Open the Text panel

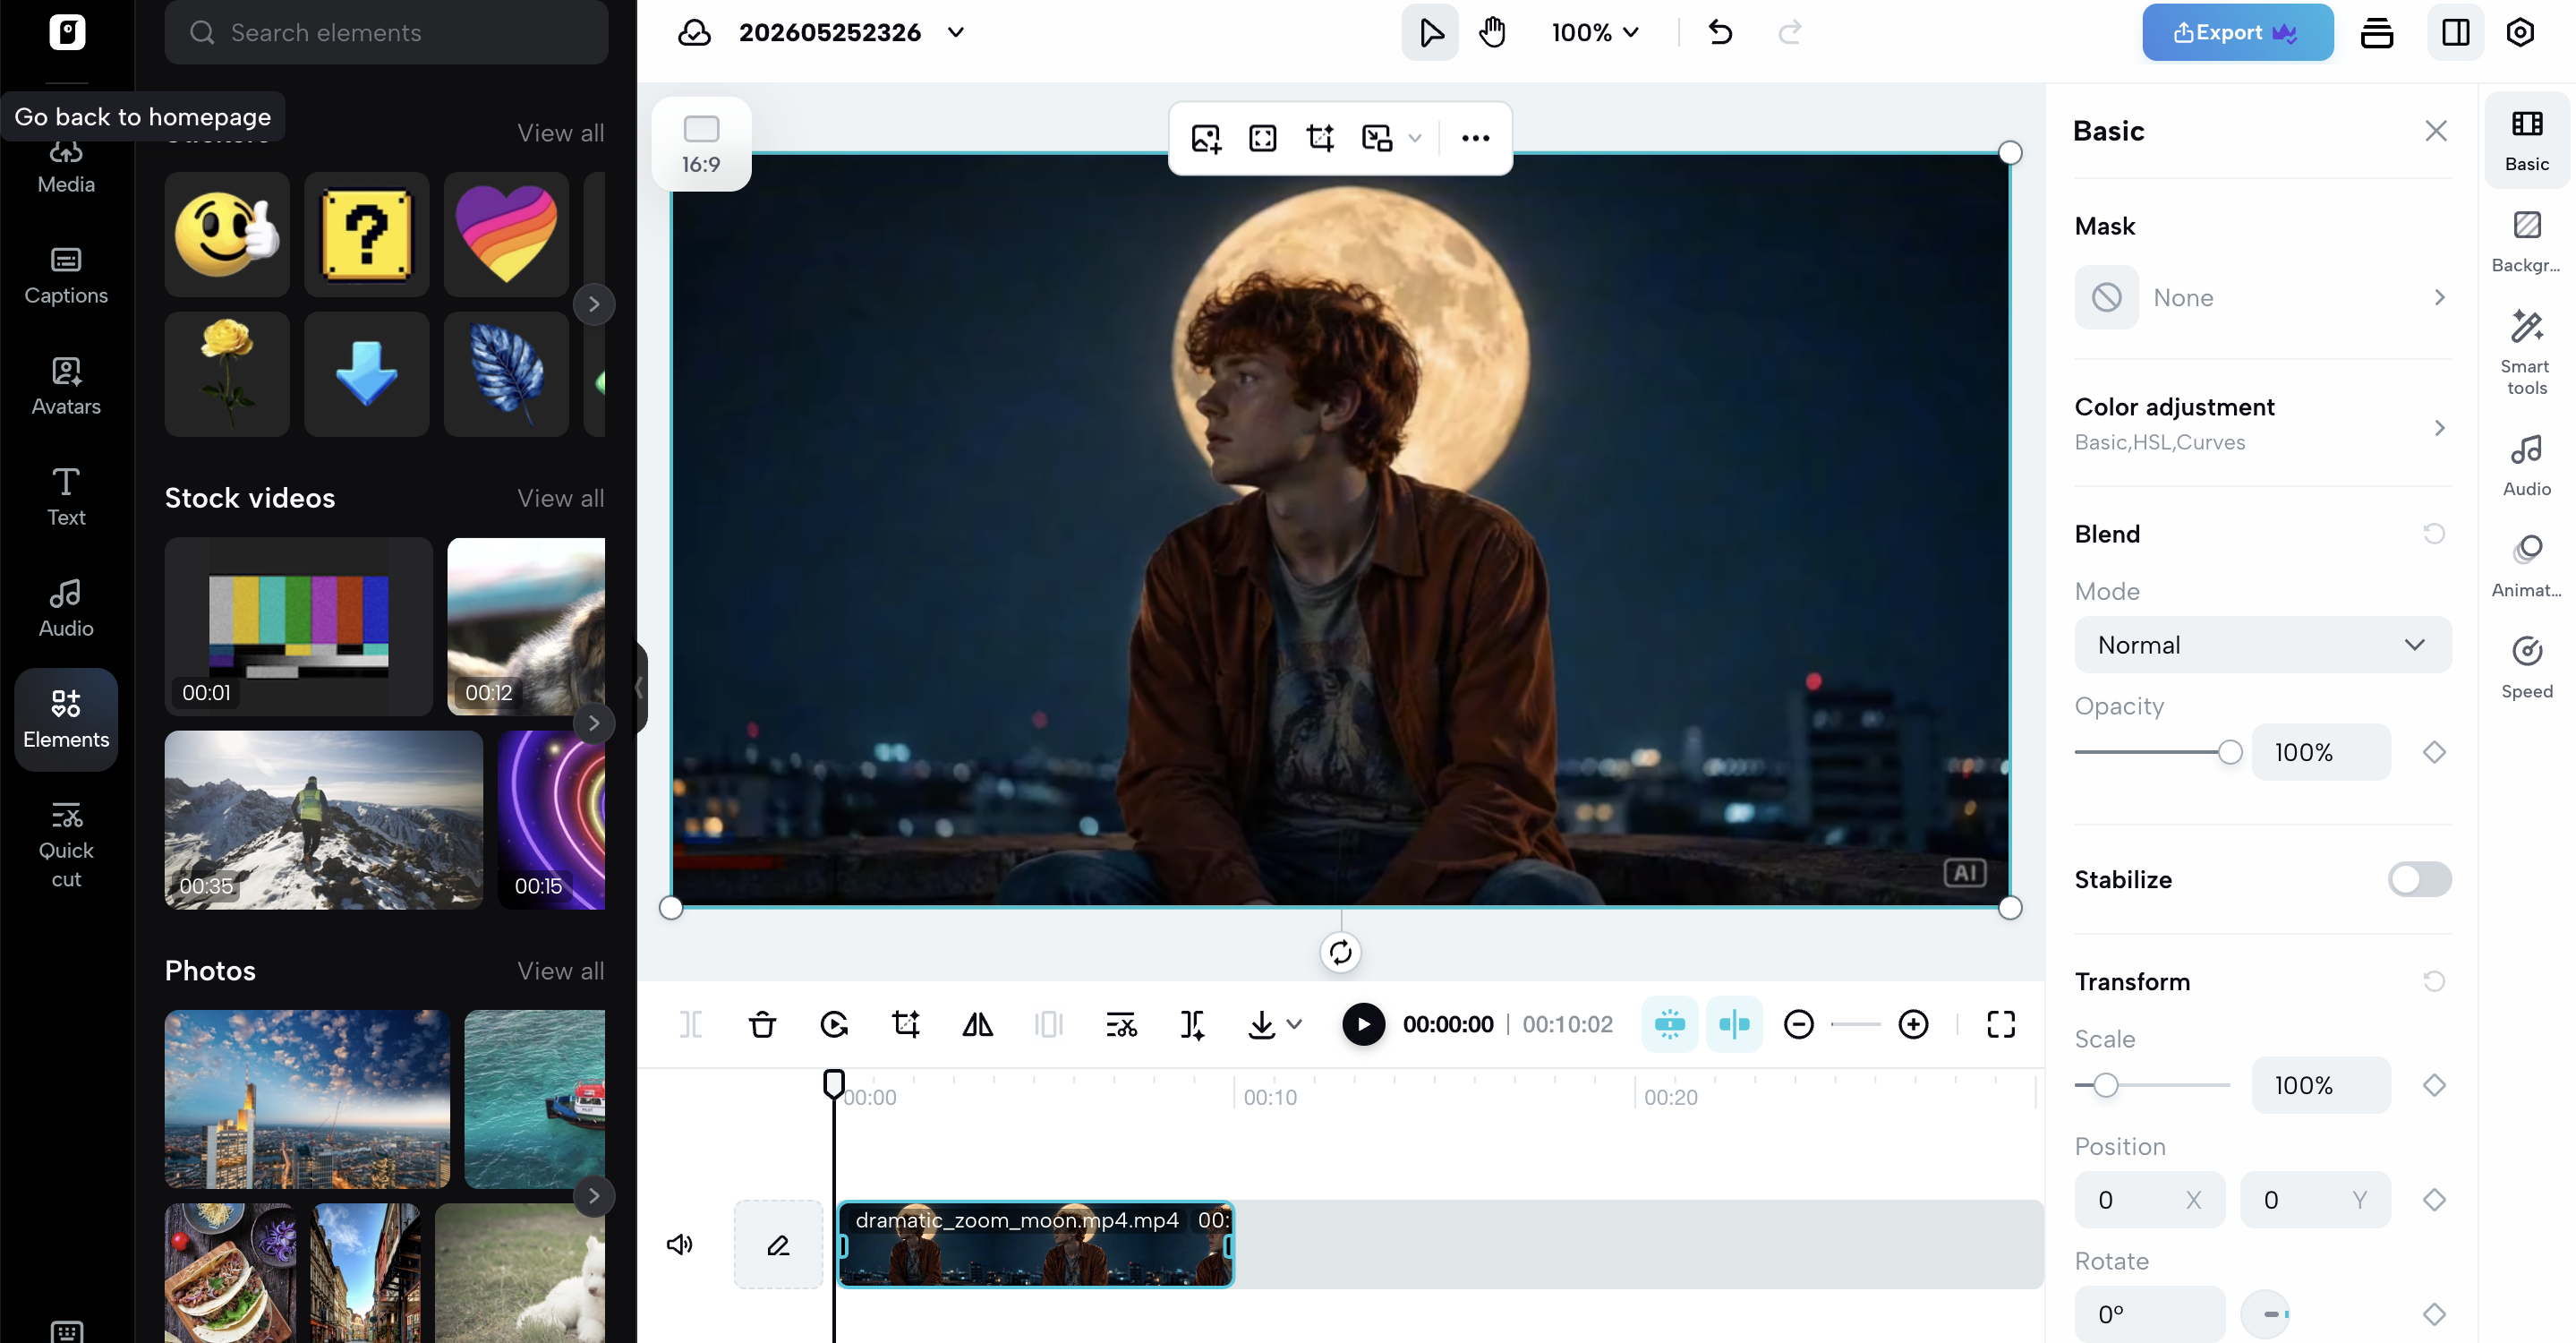pyautogui.click(x=66, y=497)
